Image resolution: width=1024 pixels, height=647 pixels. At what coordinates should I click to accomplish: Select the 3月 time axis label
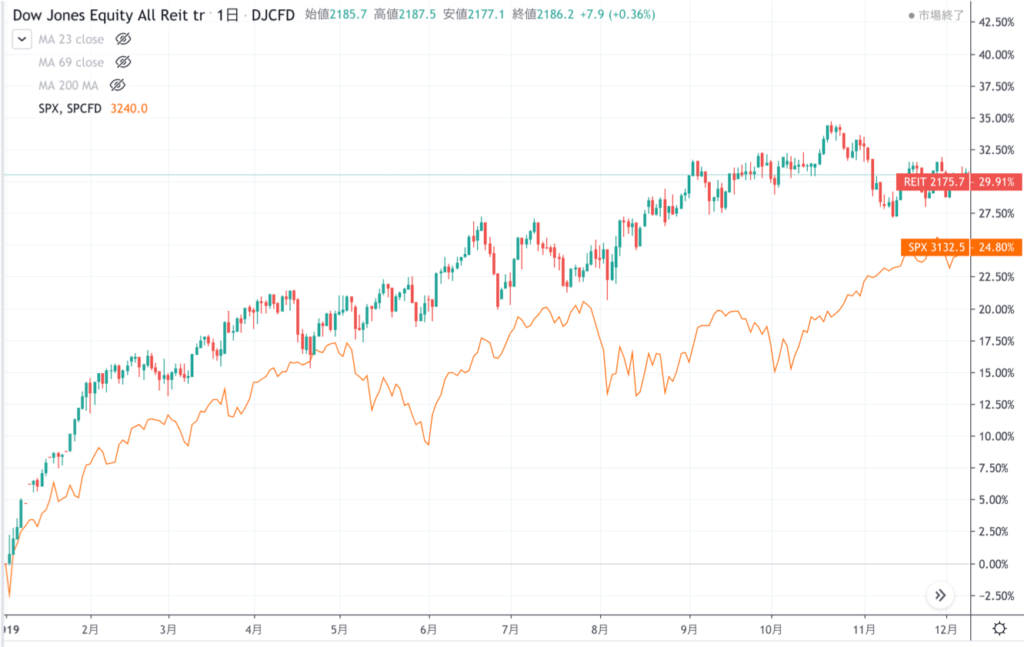168,629
